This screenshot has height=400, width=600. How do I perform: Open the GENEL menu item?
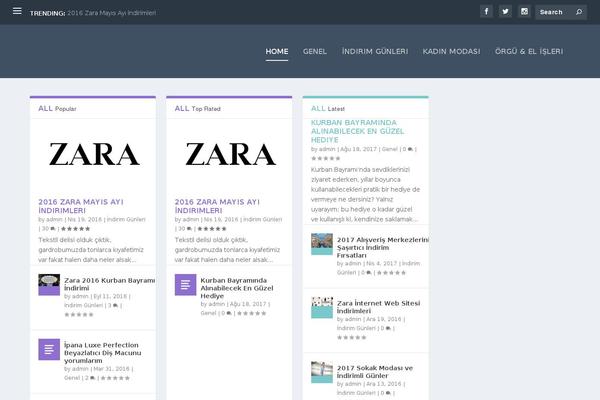tap(315, 51)
